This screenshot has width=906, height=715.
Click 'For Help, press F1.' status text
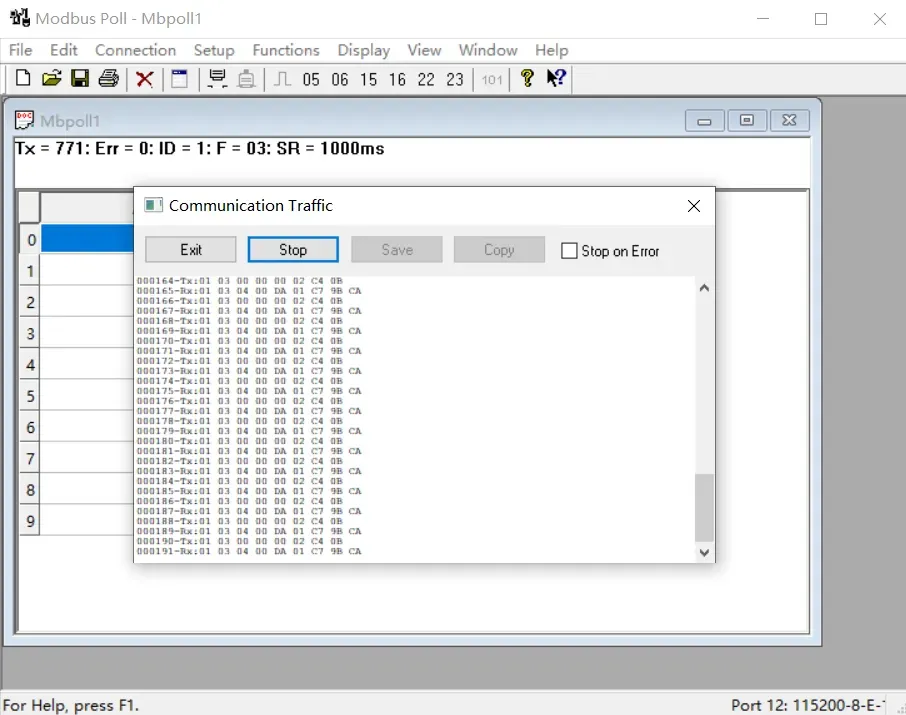click(70, 706)
